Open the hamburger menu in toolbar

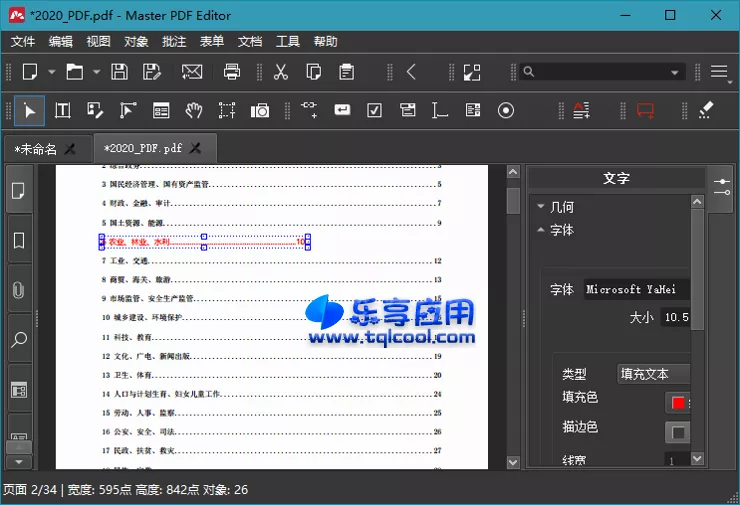pos(719,72)
